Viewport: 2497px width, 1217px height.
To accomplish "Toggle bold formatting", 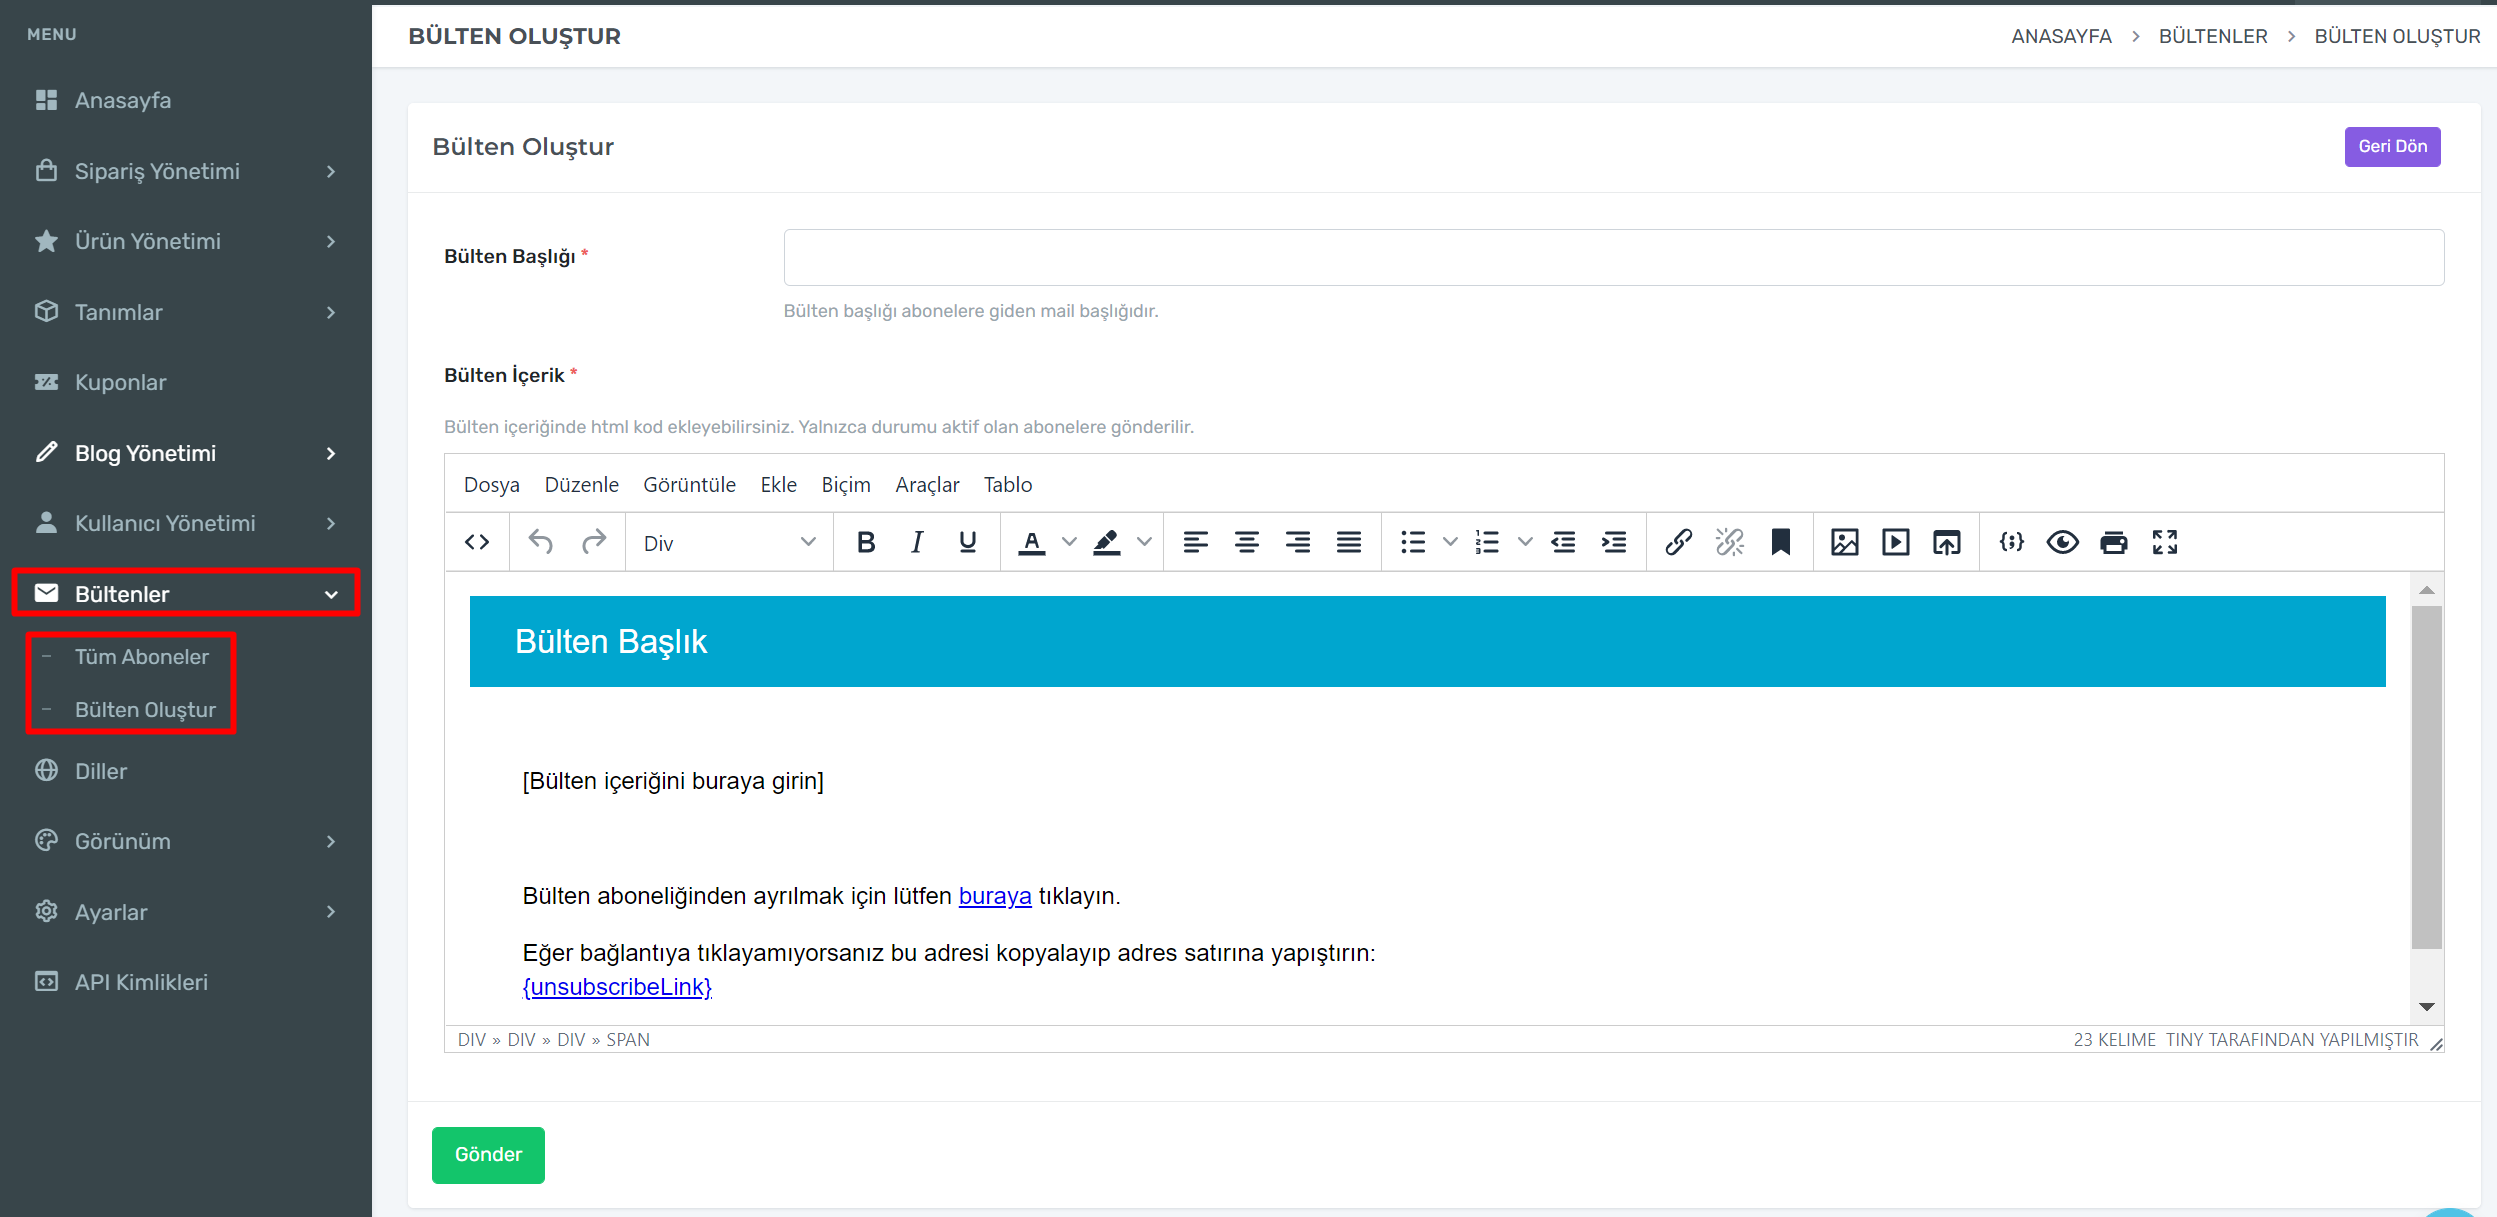I will tap(866, 542).
